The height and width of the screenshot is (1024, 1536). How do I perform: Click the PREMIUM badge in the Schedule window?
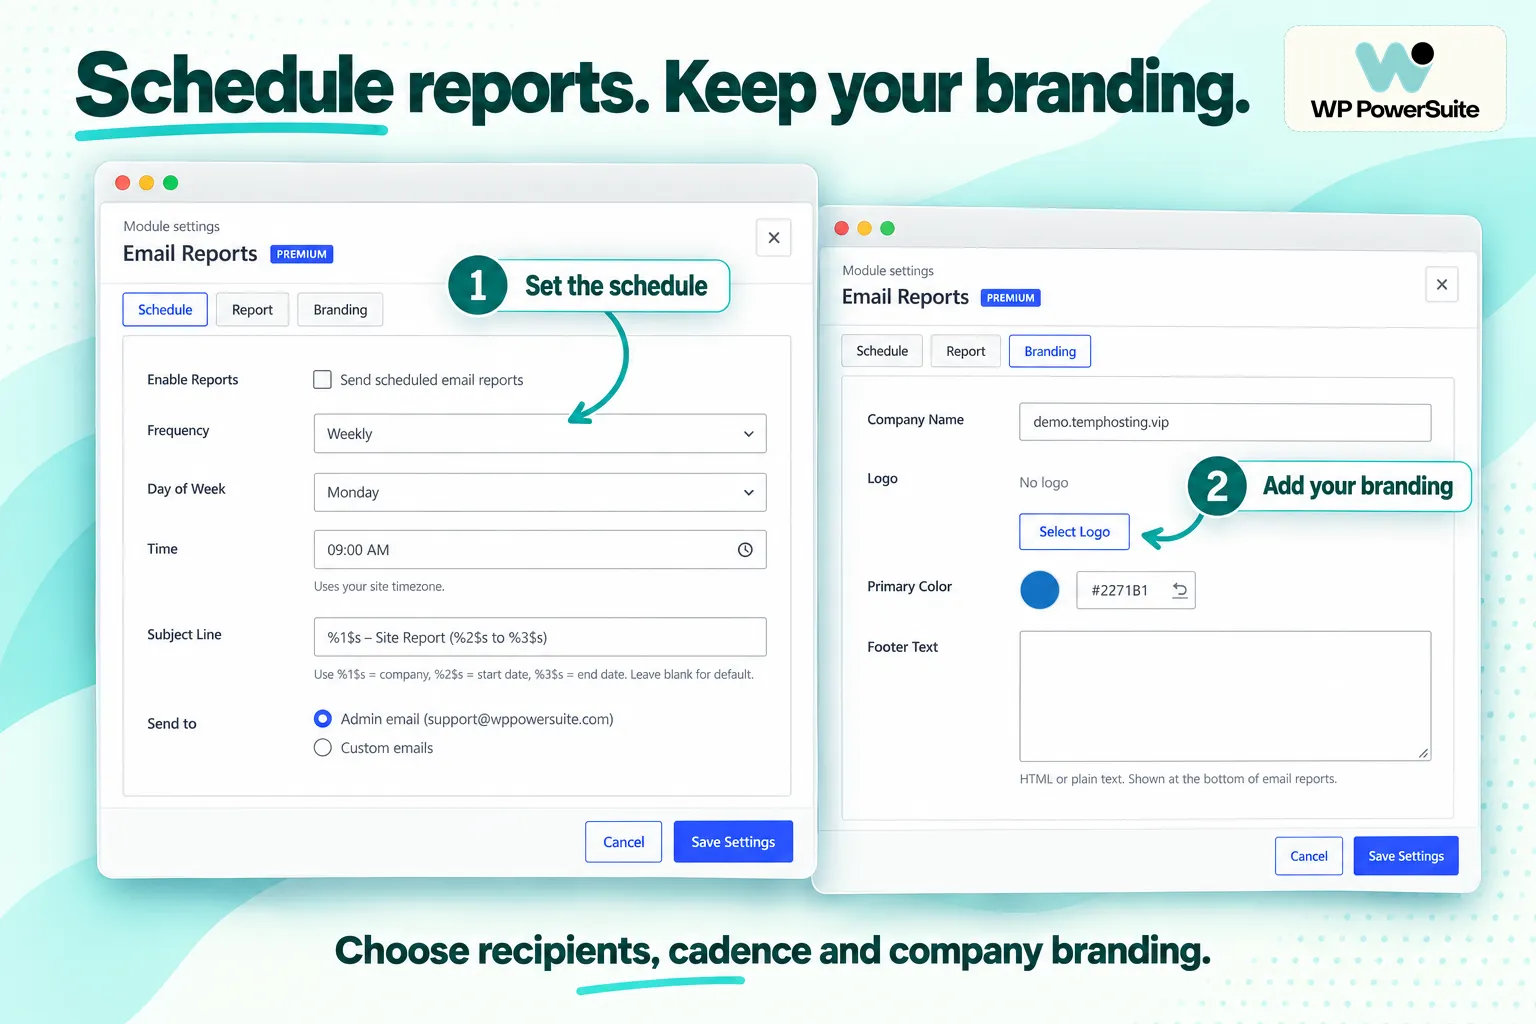302,254
